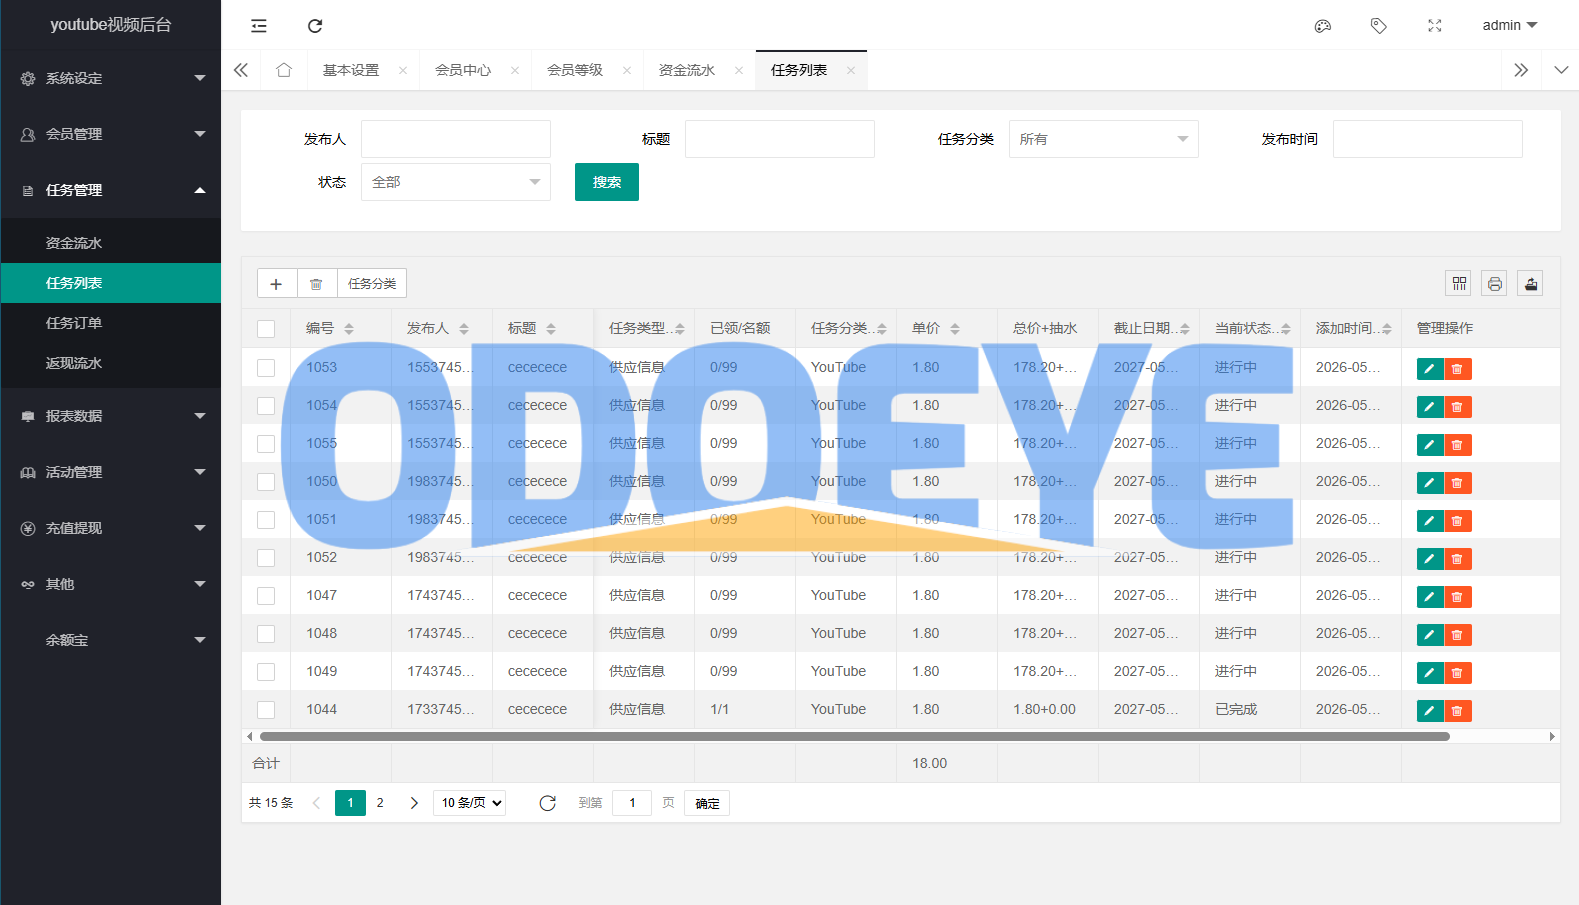Click the 任务分类 toolbar button

(x=372, y=284)
